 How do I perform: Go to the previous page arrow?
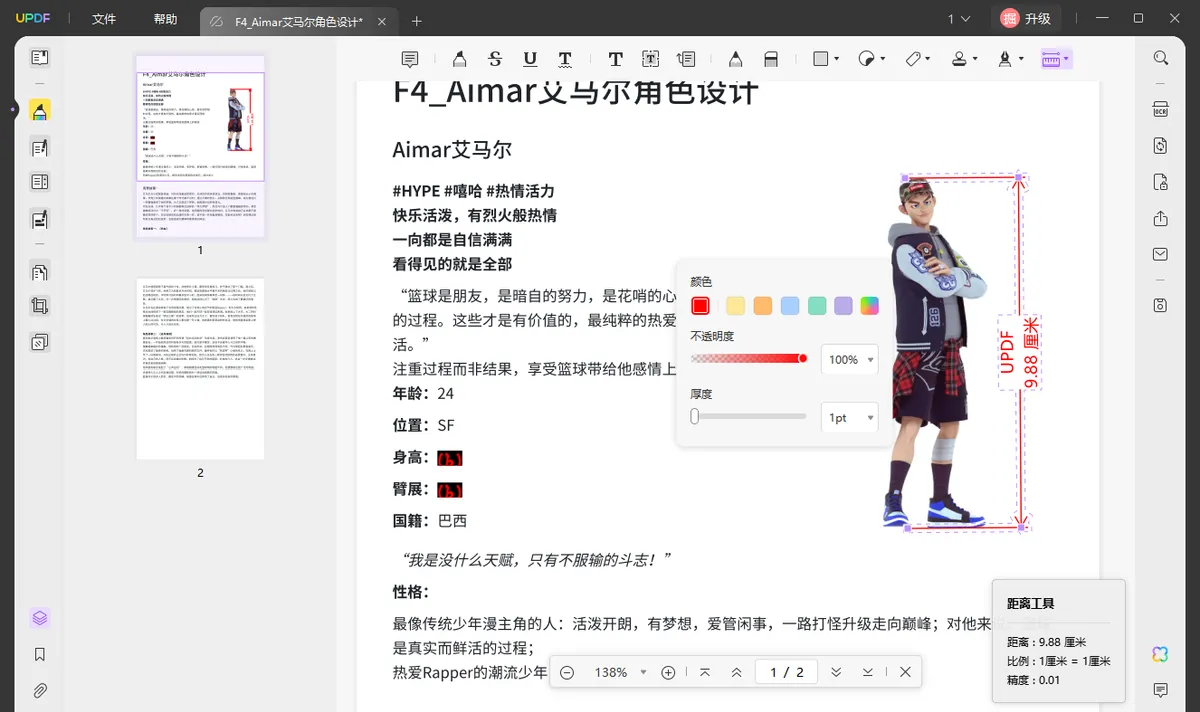[x=737, y=672]
